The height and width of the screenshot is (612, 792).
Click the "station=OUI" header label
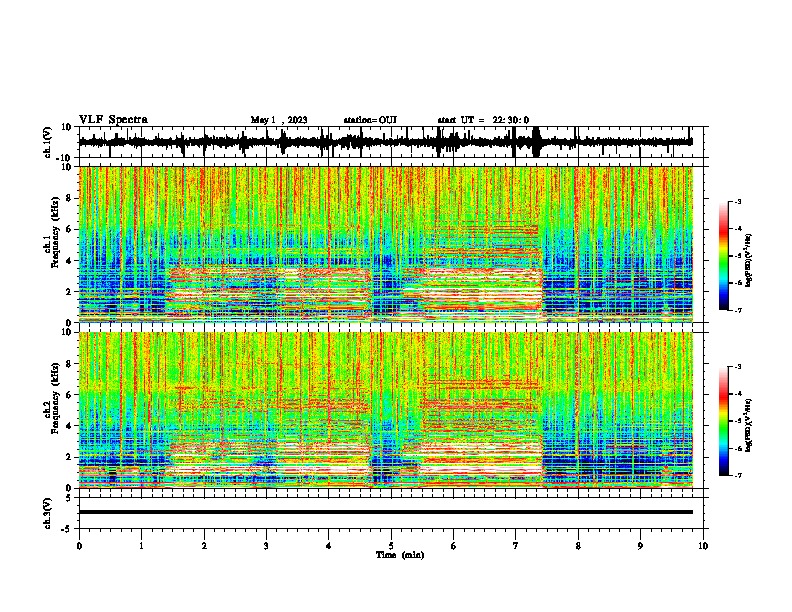370,120
